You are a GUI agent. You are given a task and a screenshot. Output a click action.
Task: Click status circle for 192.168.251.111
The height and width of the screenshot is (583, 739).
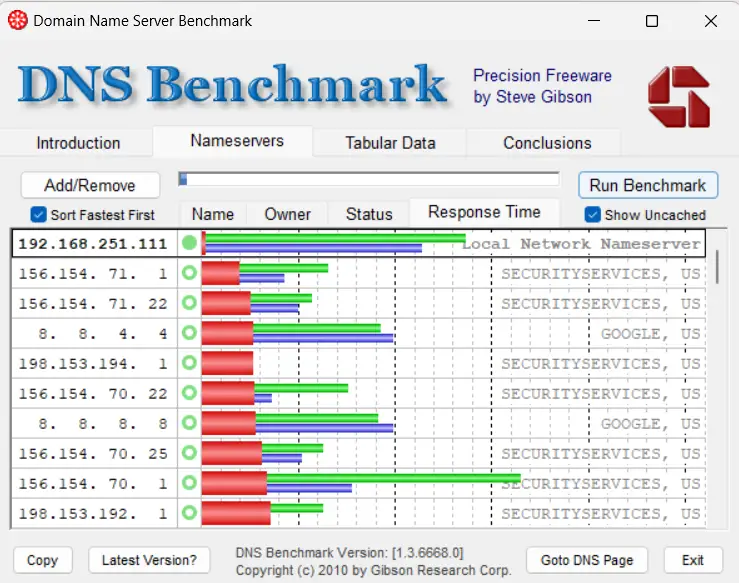pyautogui.click(x=189, y=243)
